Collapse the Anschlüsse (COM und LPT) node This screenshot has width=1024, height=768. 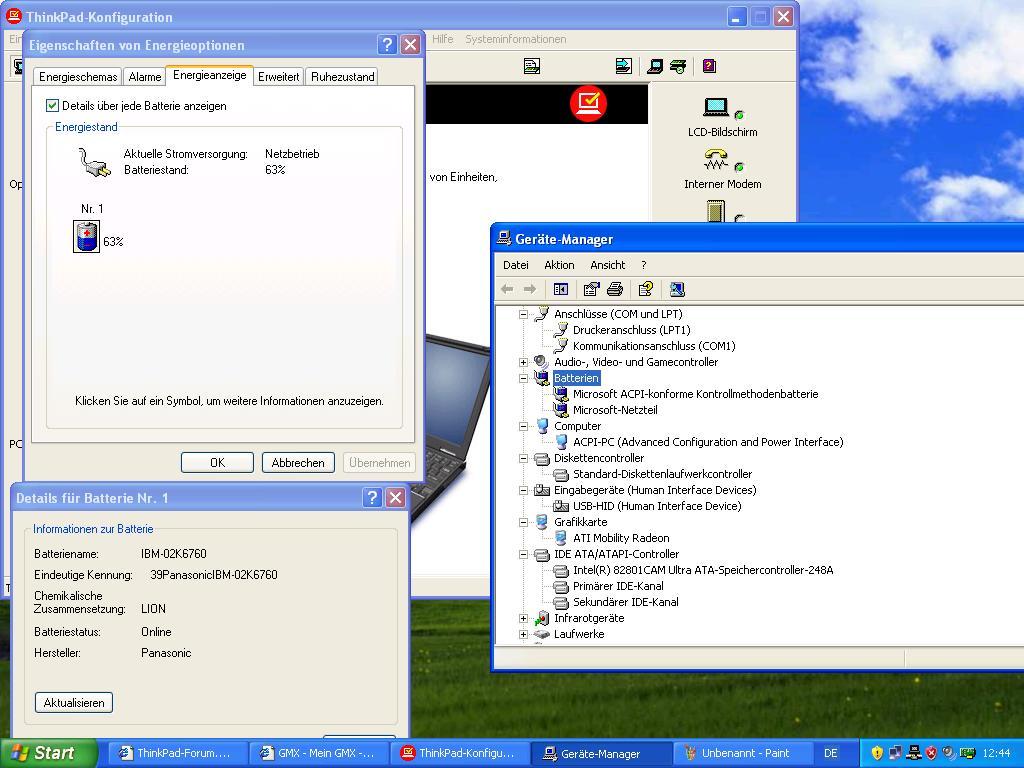[x=523, y=314]
